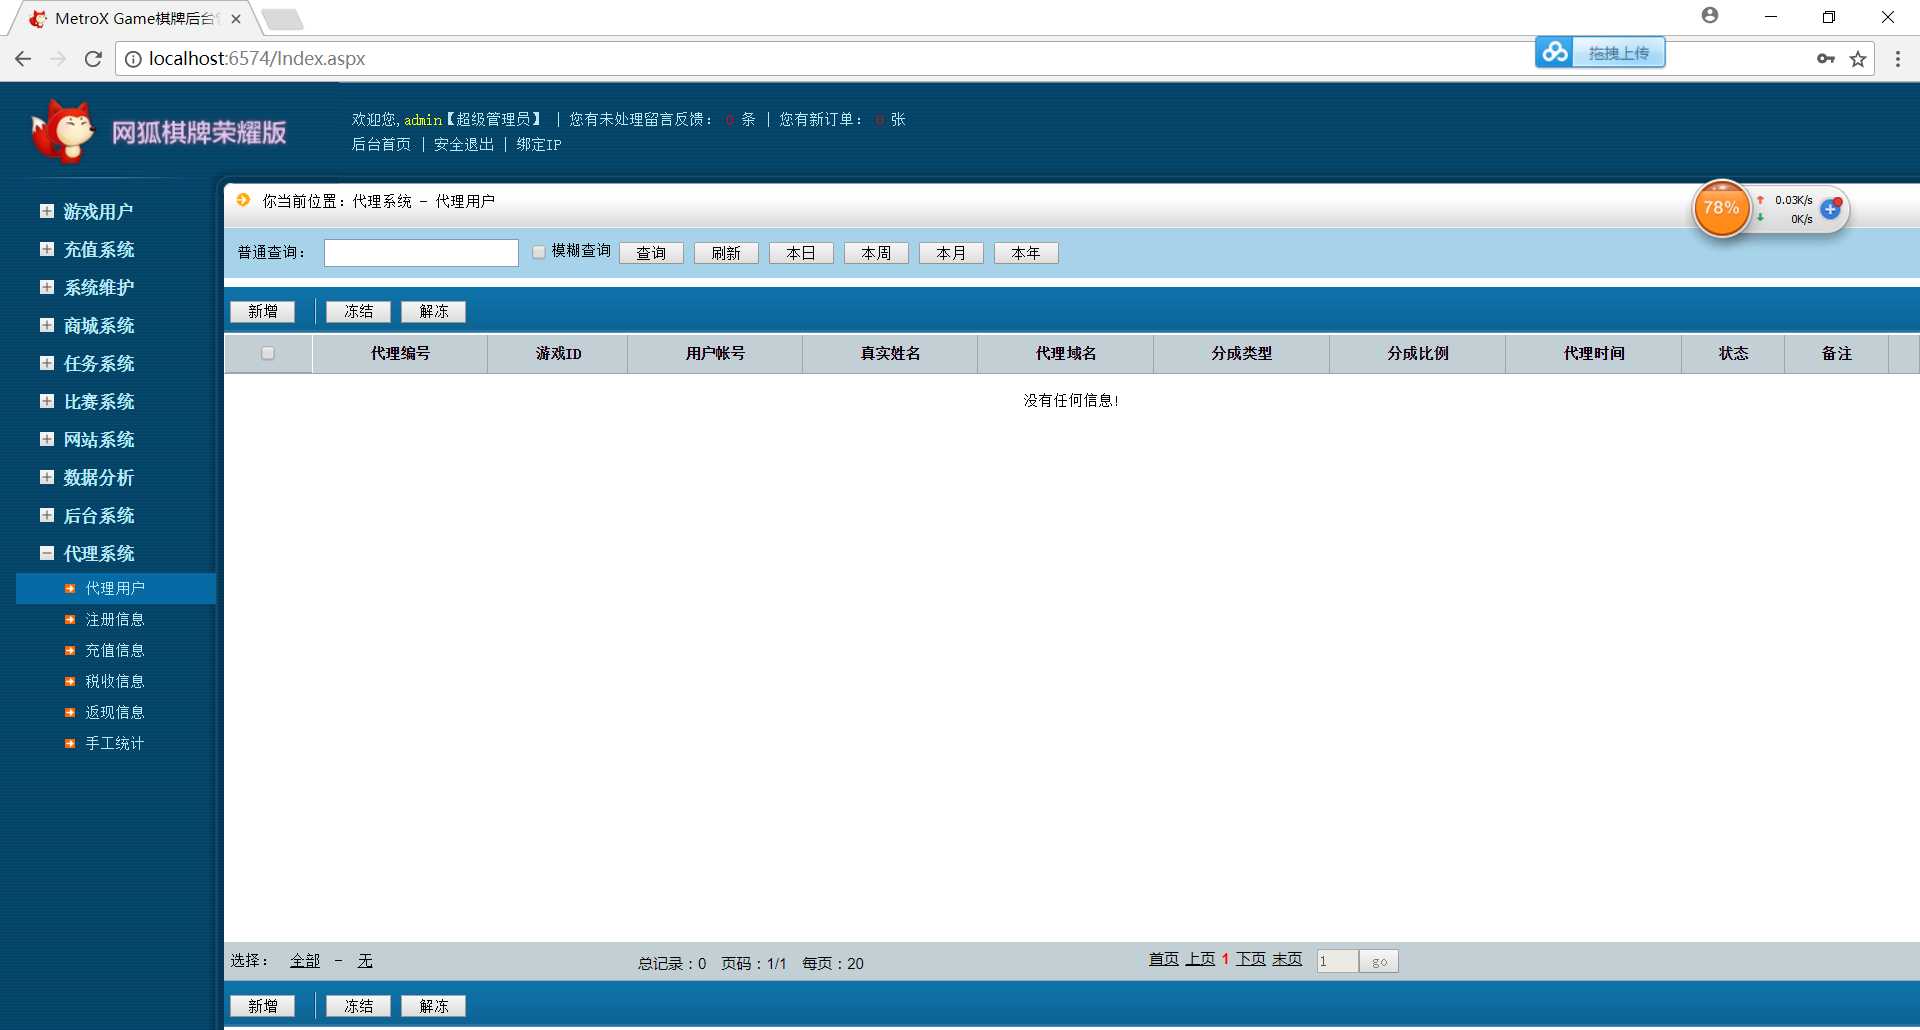Click bottom 解冻 unfreeze button

coord(433,1006)
